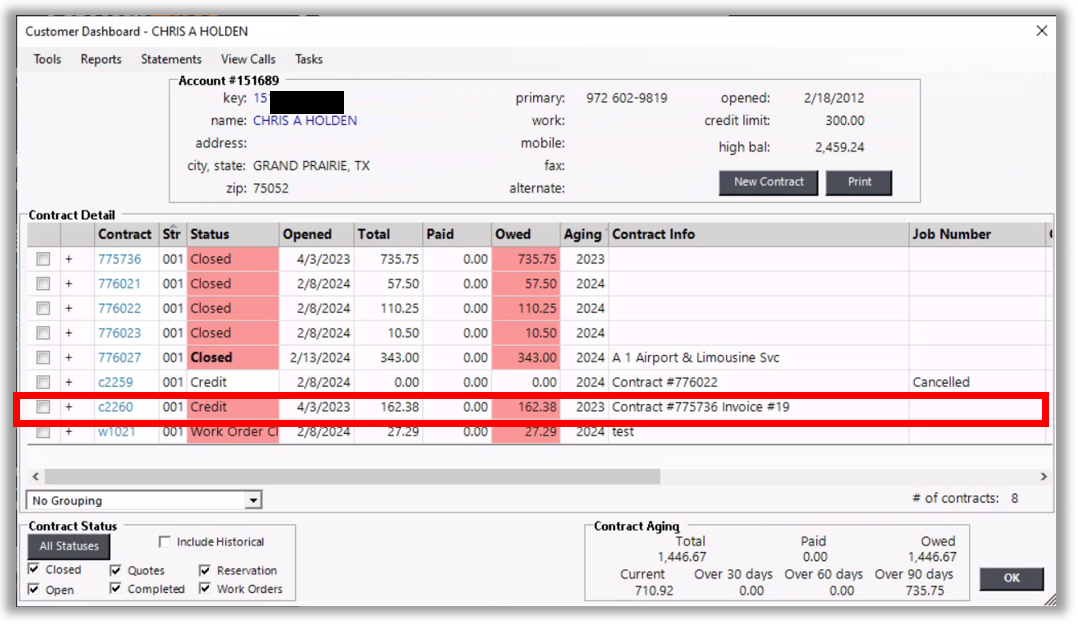The height and width of the screenshot is (629, 1078).
Task: Sort by the Owed column header
Action: (513, 234)
